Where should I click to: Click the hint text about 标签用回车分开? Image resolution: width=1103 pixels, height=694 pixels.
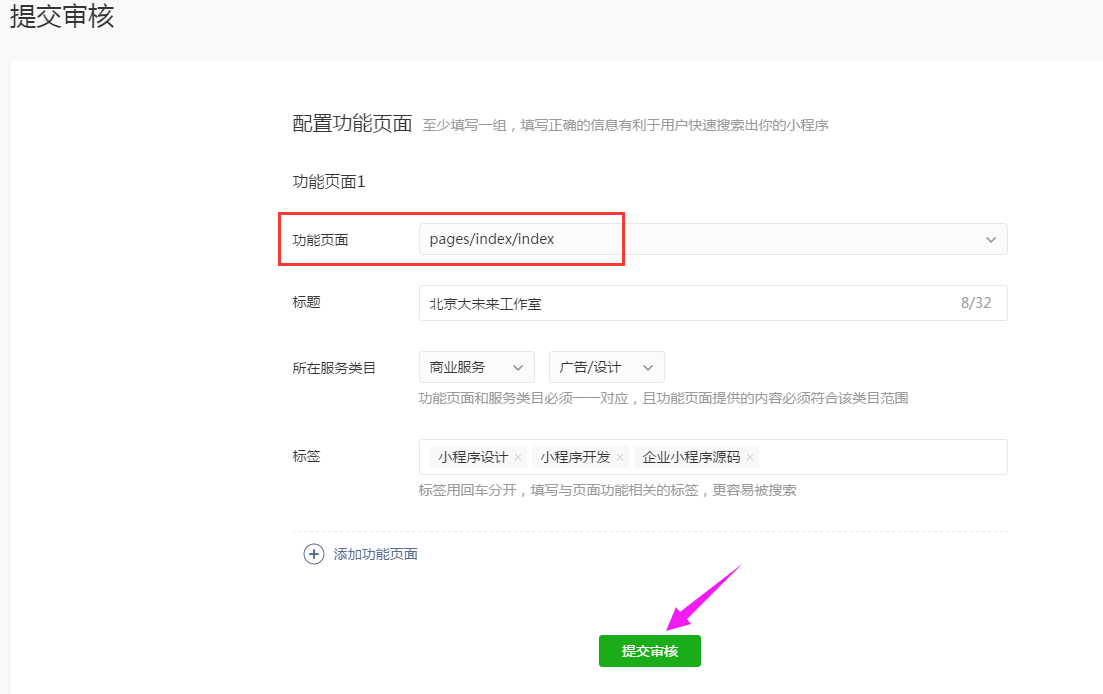coord(607,490)
